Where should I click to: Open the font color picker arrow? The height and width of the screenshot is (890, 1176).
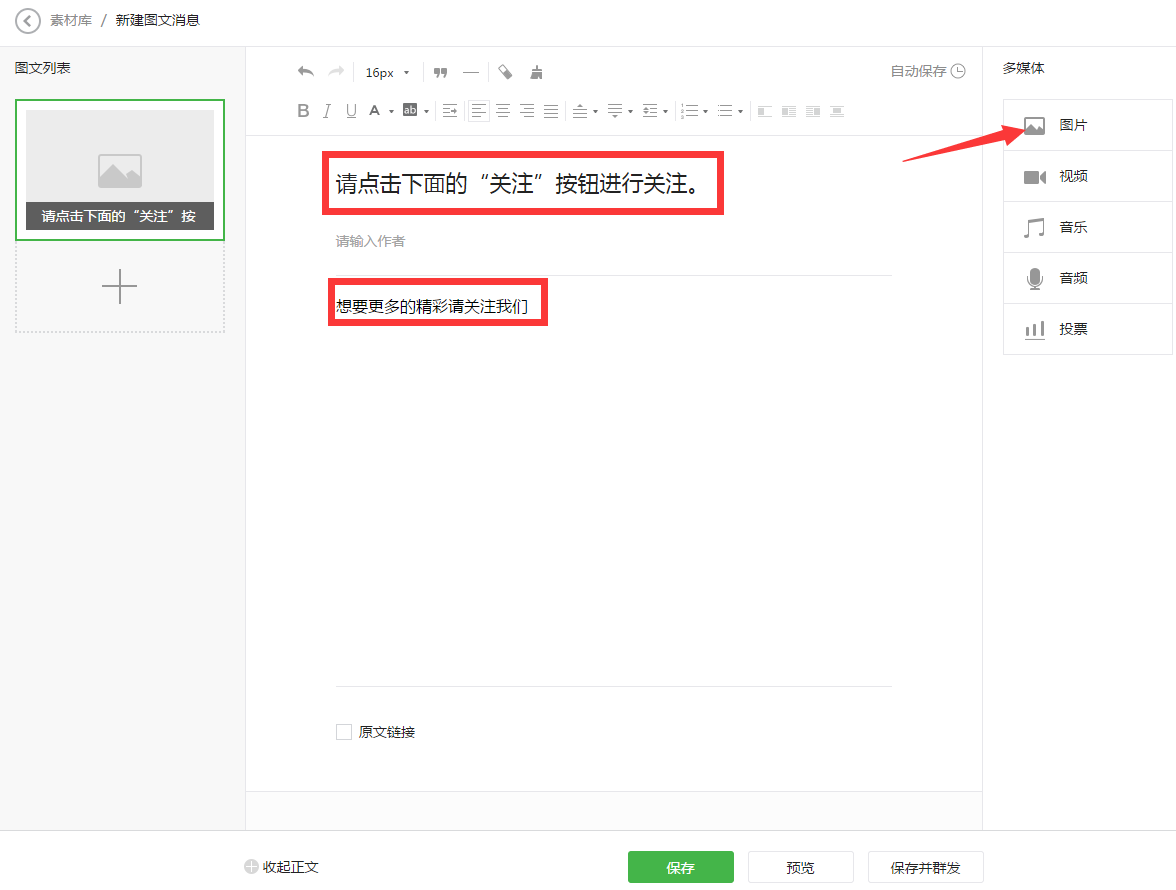(391, 111)
